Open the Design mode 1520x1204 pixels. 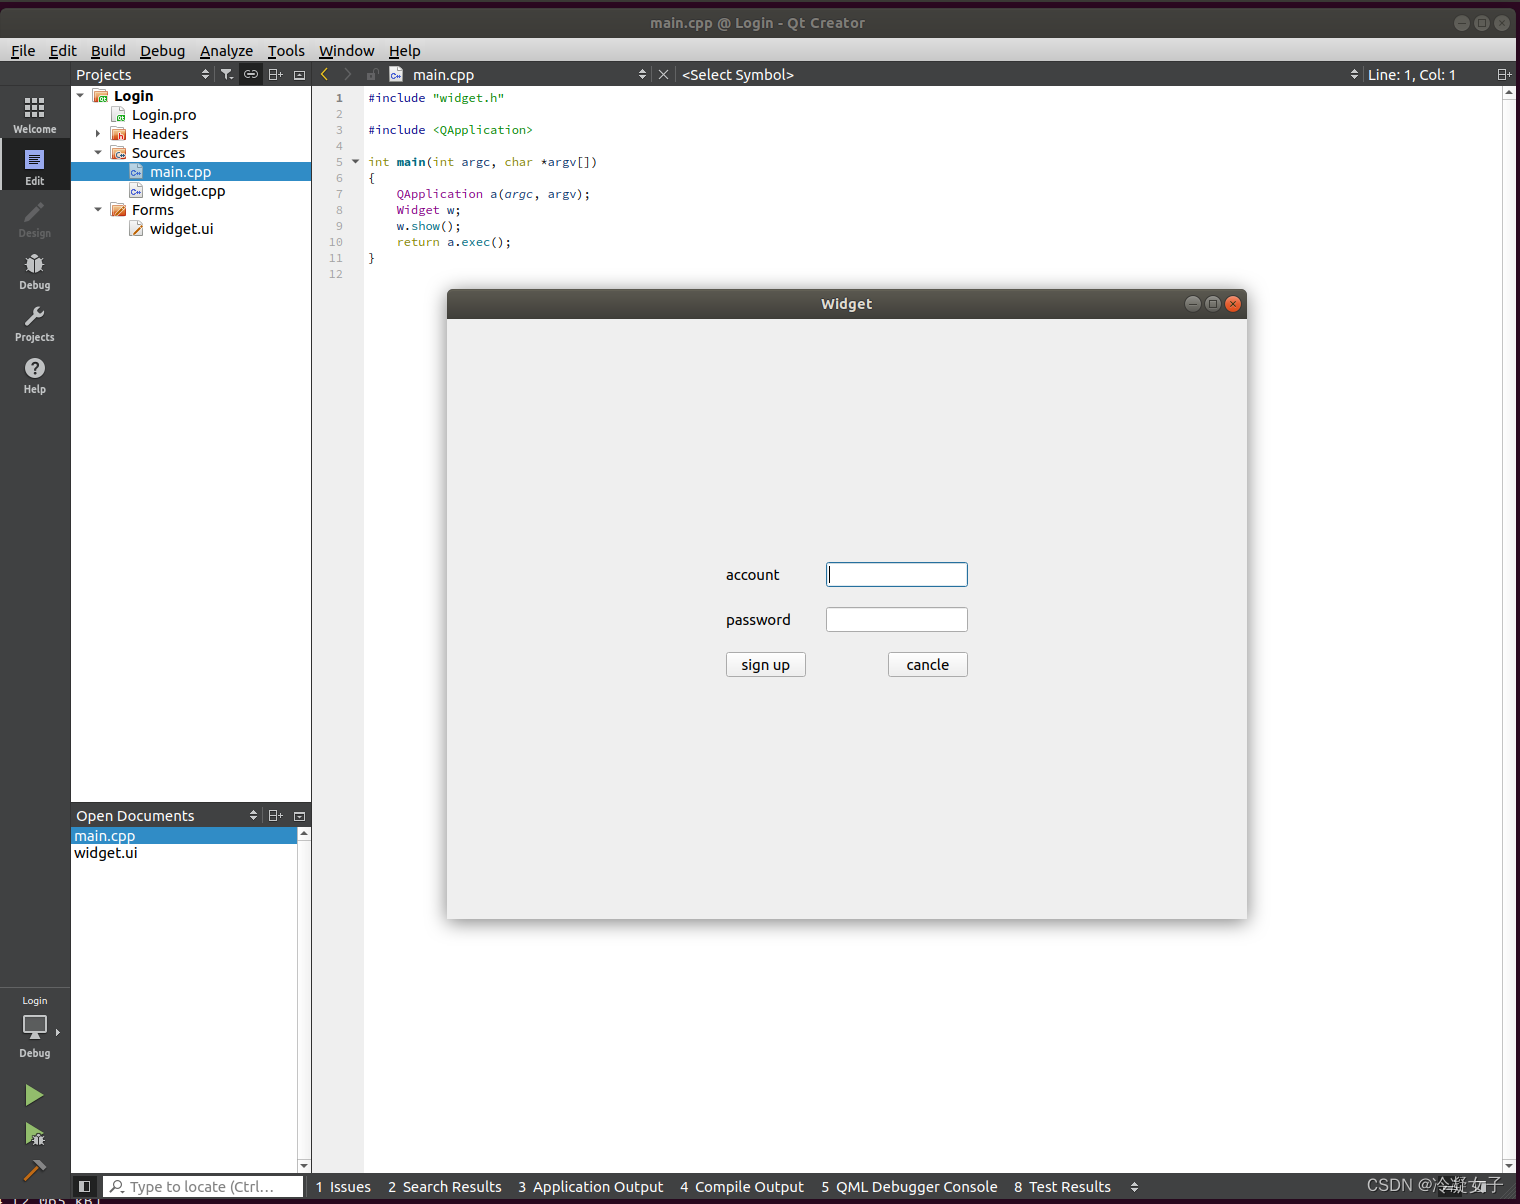pyautogui.click(x=35, y=217)
